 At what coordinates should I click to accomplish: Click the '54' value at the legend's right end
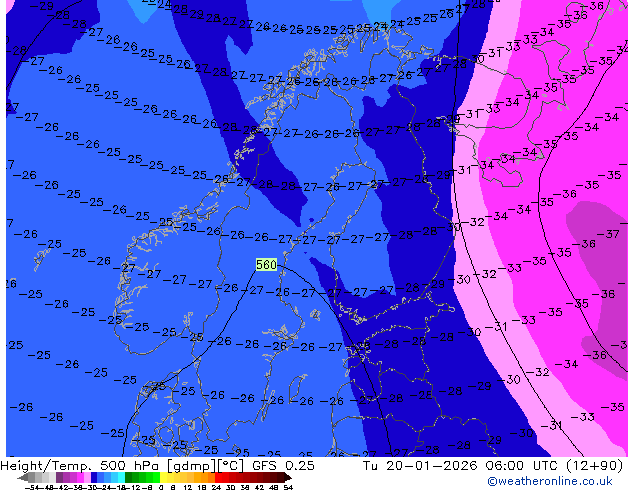[x=288, y=487]
